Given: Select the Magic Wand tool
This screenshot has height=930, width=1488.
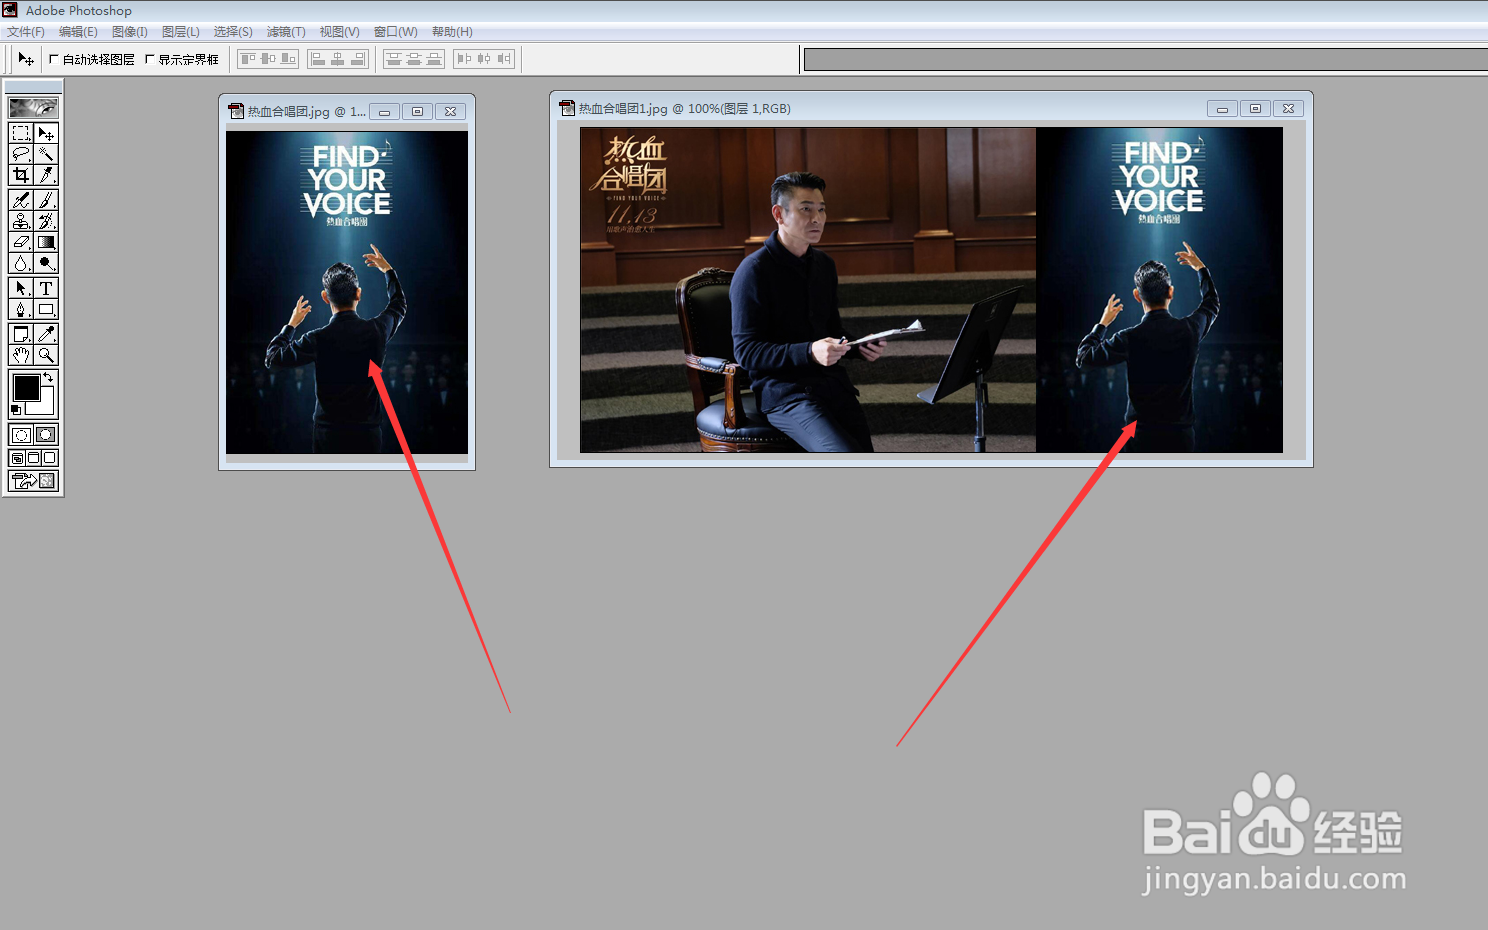Looking at the screenshot, I should 46,154.
